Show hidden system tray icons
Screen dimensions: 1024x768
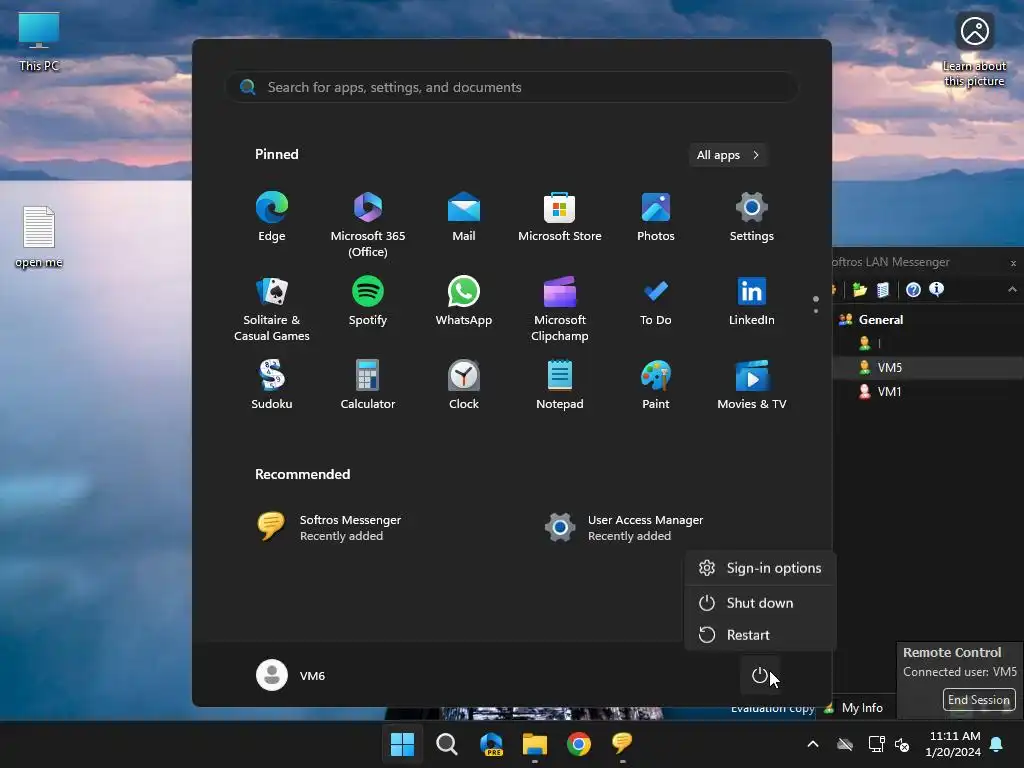813,744
